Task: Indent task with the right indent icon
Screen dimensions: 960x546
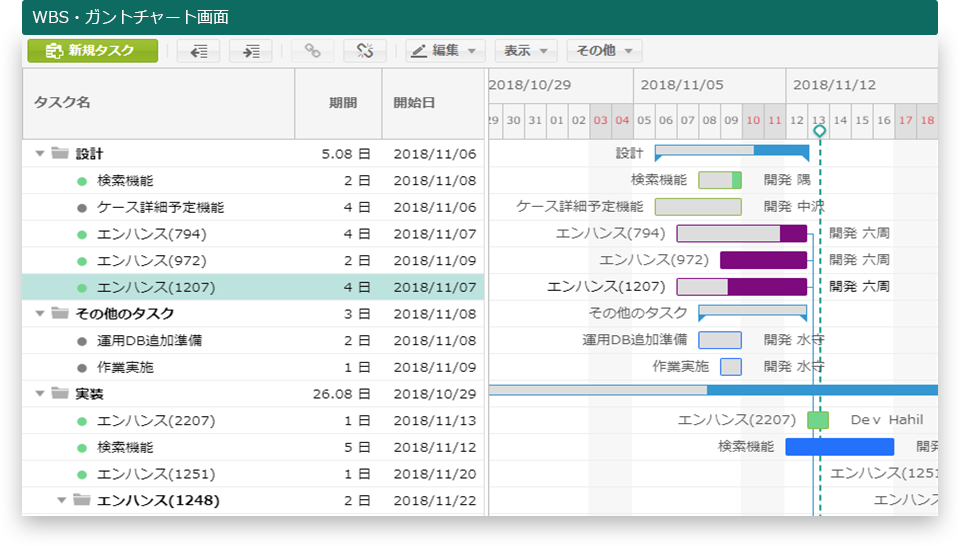Action: [x=250, y=51]
